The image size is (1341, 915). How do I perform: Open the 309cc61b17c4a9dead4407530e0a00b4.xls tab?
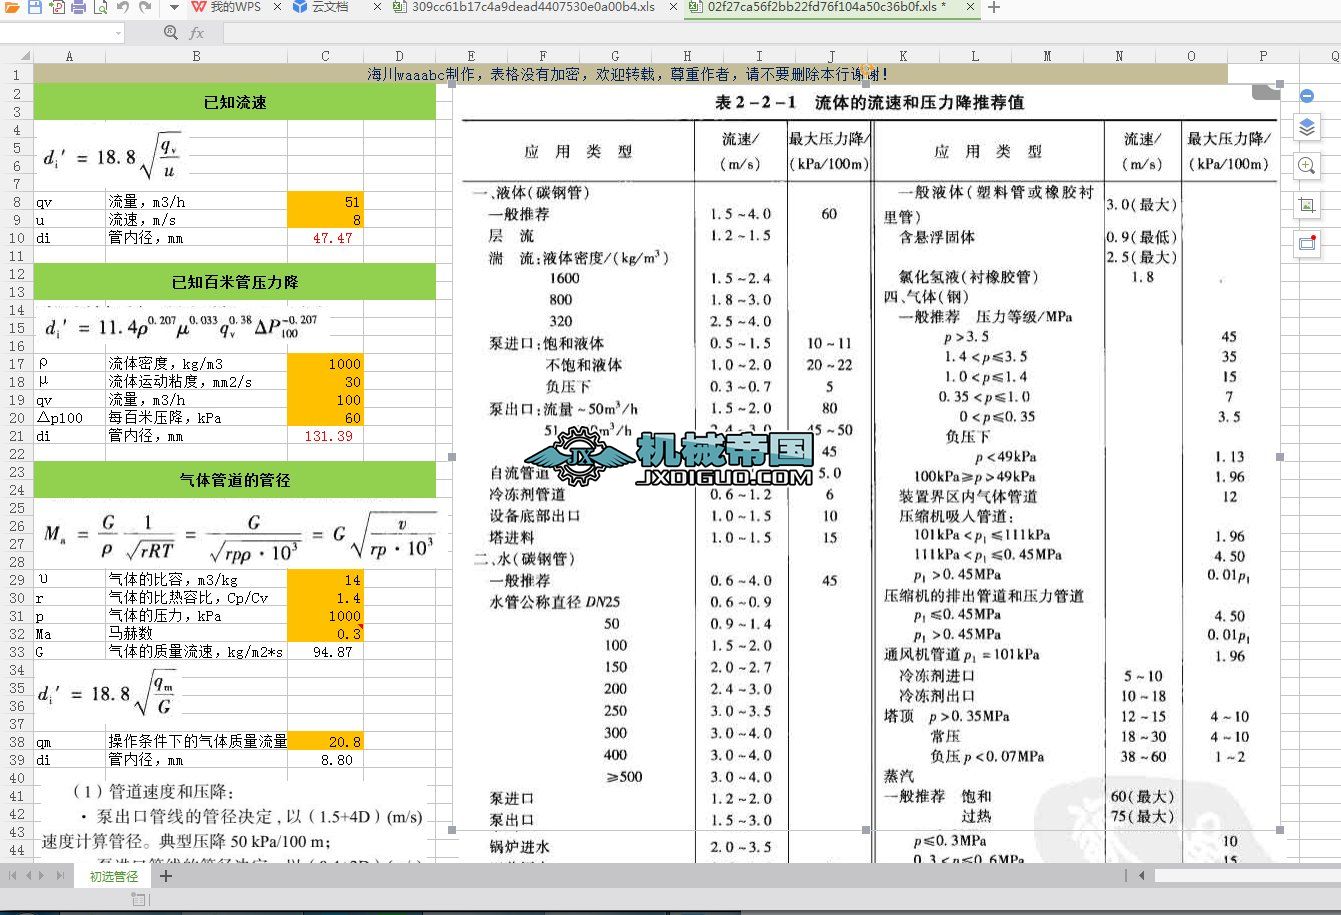[533, 7]
